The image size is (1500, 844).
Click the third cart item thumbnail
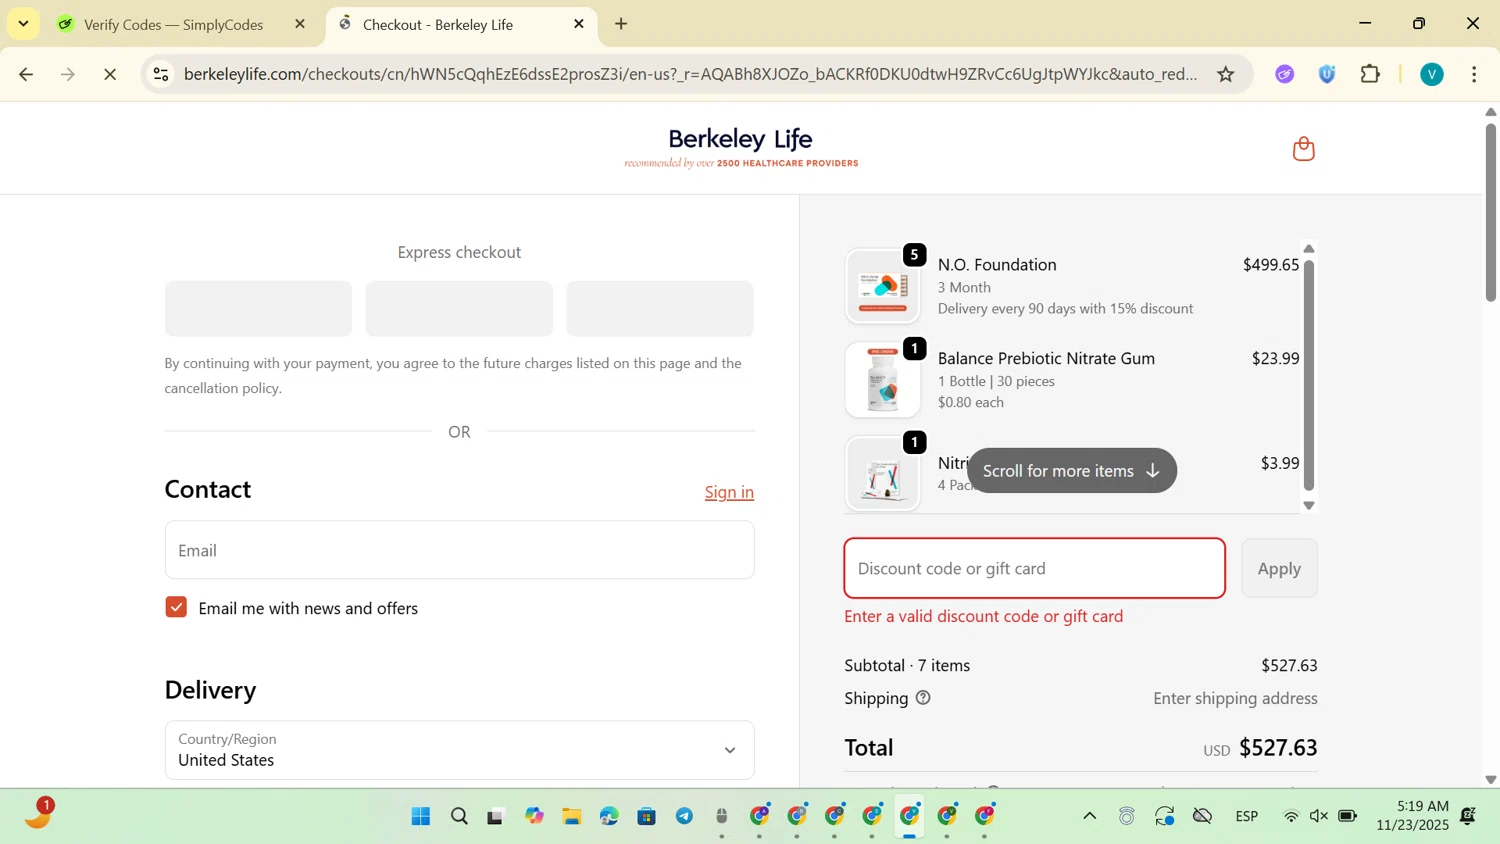(x=882, y=474)
